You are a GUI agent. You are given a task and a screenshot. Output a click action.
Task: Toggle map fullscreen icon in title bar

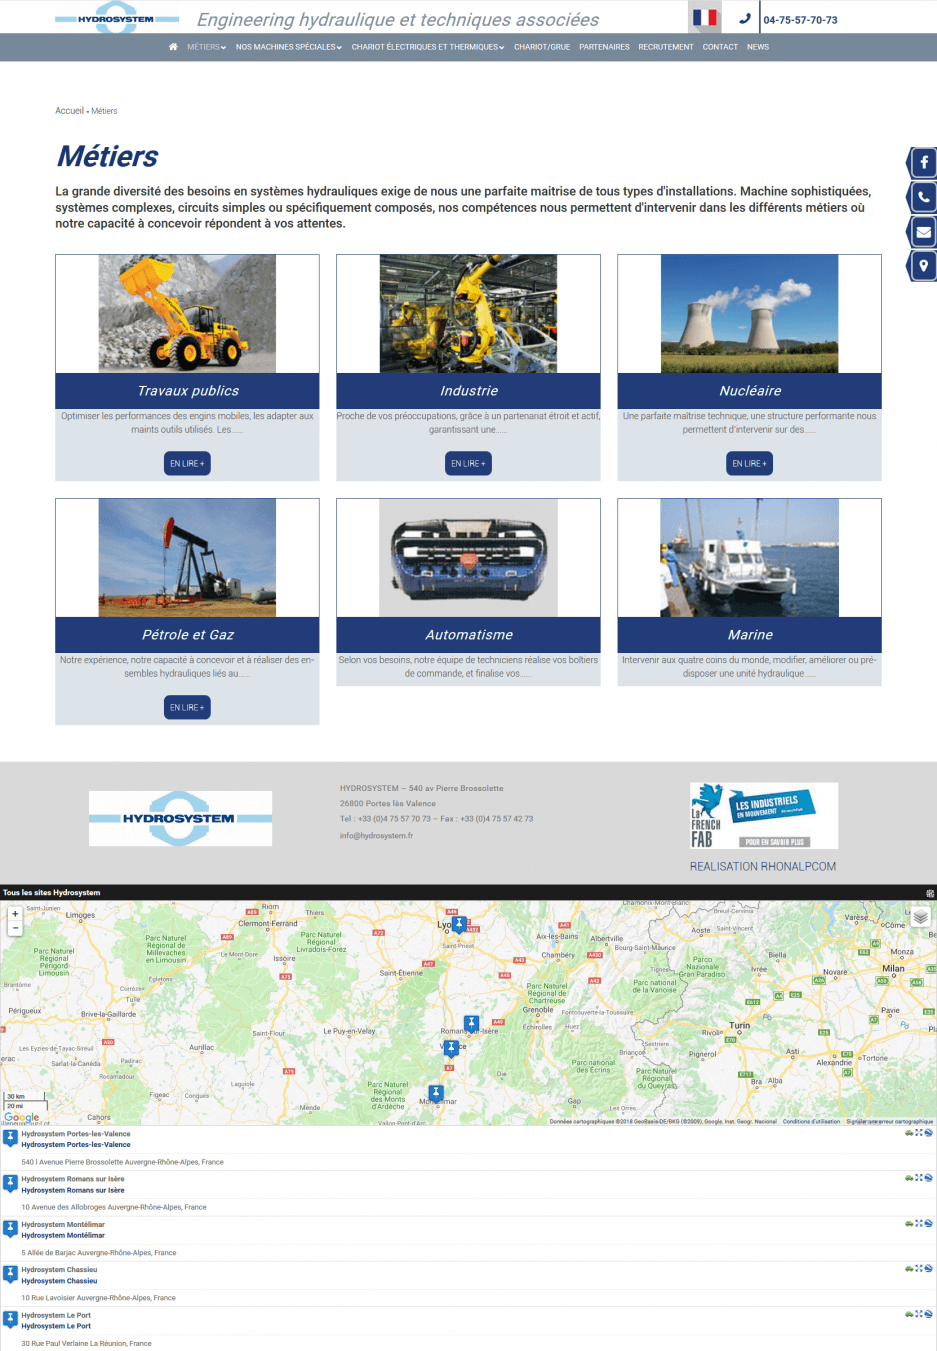[x=930, y=893]
